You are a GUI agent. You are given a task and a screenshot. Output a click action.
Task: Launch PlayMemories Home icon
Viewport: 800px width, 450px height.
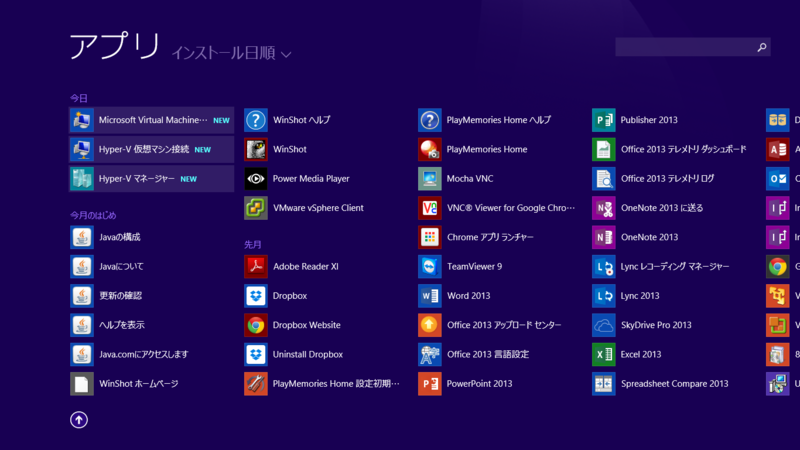[430, 149]
